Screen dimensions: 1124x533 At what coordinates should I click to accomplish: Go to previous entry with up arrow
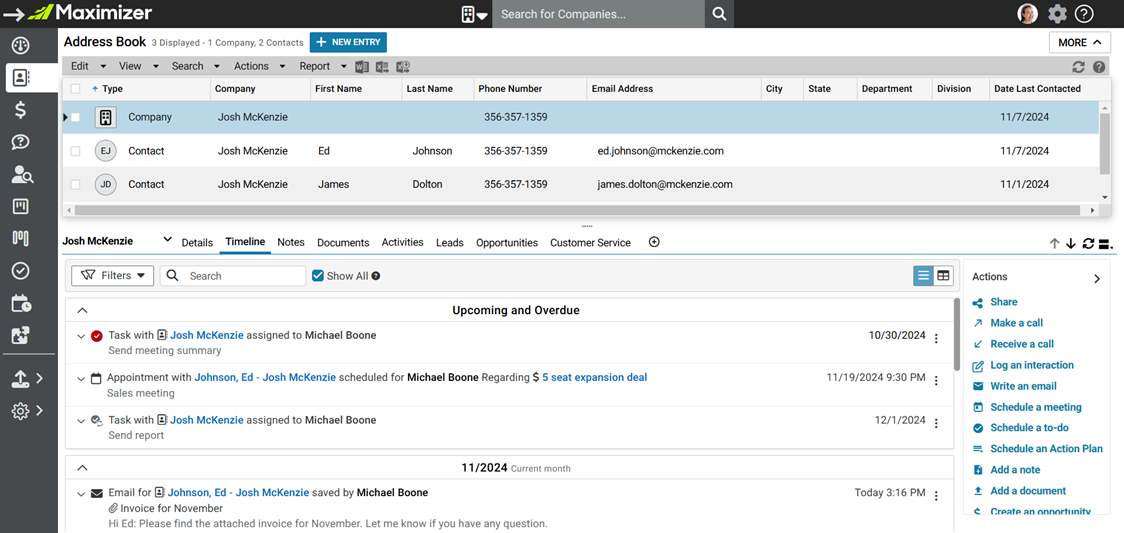(x=1054, y=244)
